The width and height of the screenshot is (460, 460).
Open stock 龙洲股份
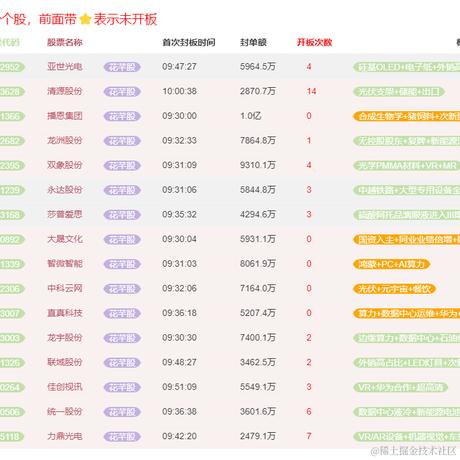tap(65, 141)
